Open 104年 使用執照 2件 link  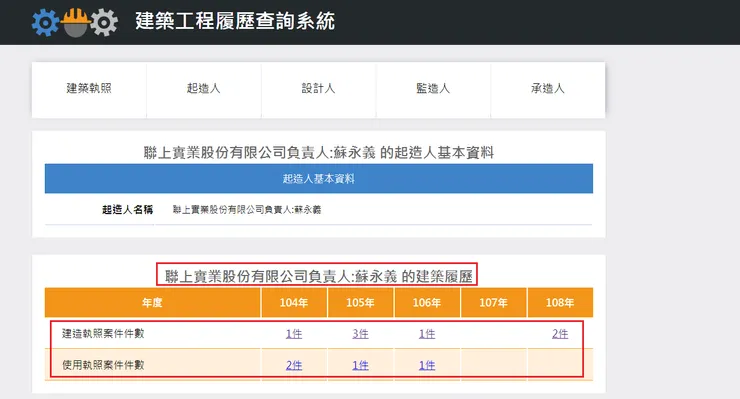tap(294, 365)
